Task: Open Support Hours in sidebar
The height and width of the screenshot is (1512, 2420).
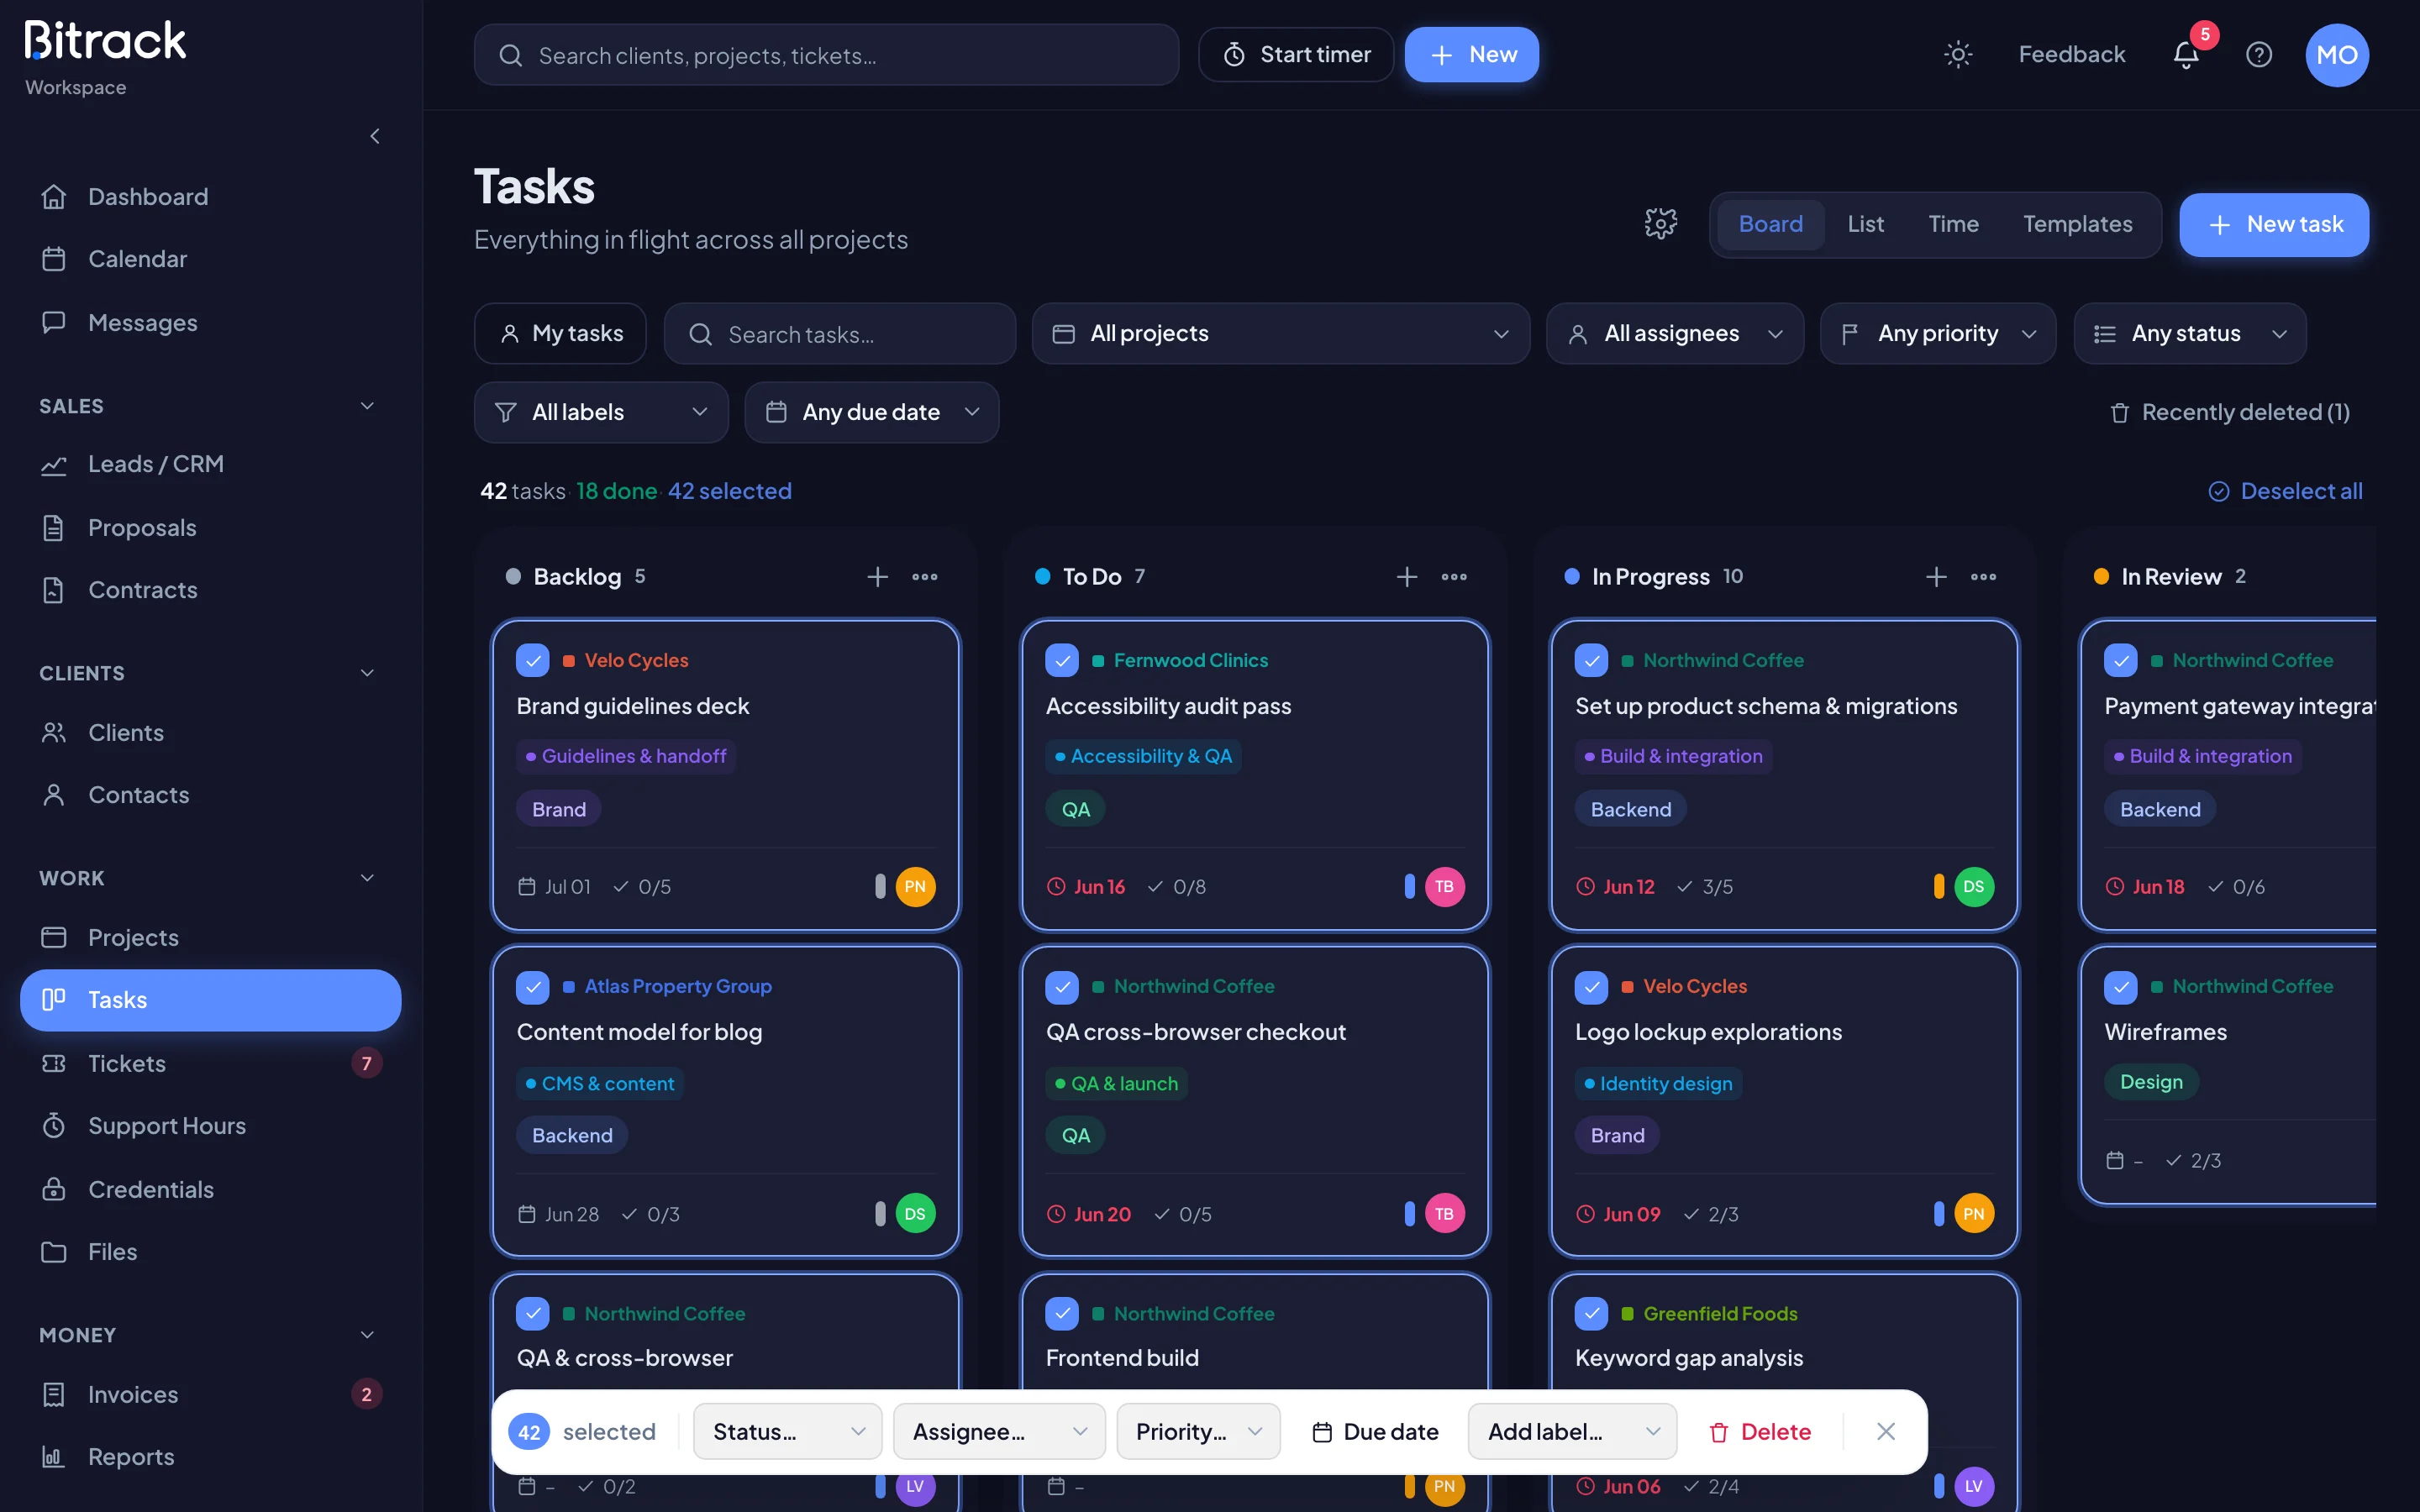Action: point(210,1125)
